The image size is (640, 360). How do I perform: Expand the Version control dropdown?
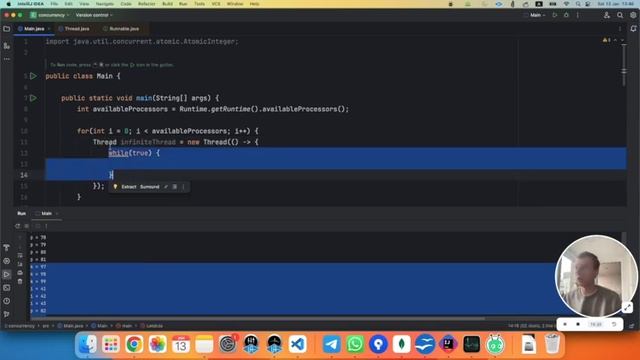coord(94,15)
